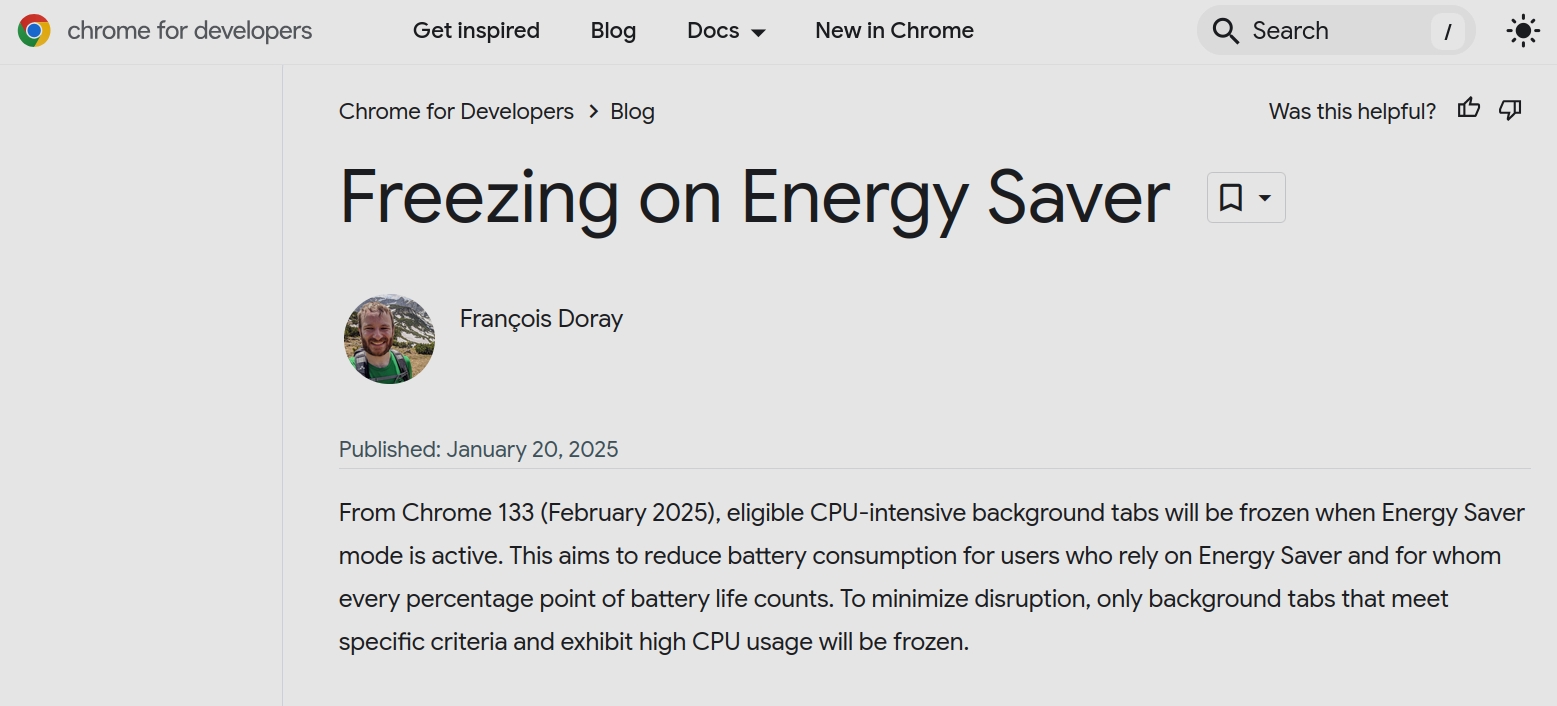Click the Blog breadcrumb link

pyautogui.click(x=632, y=111)
